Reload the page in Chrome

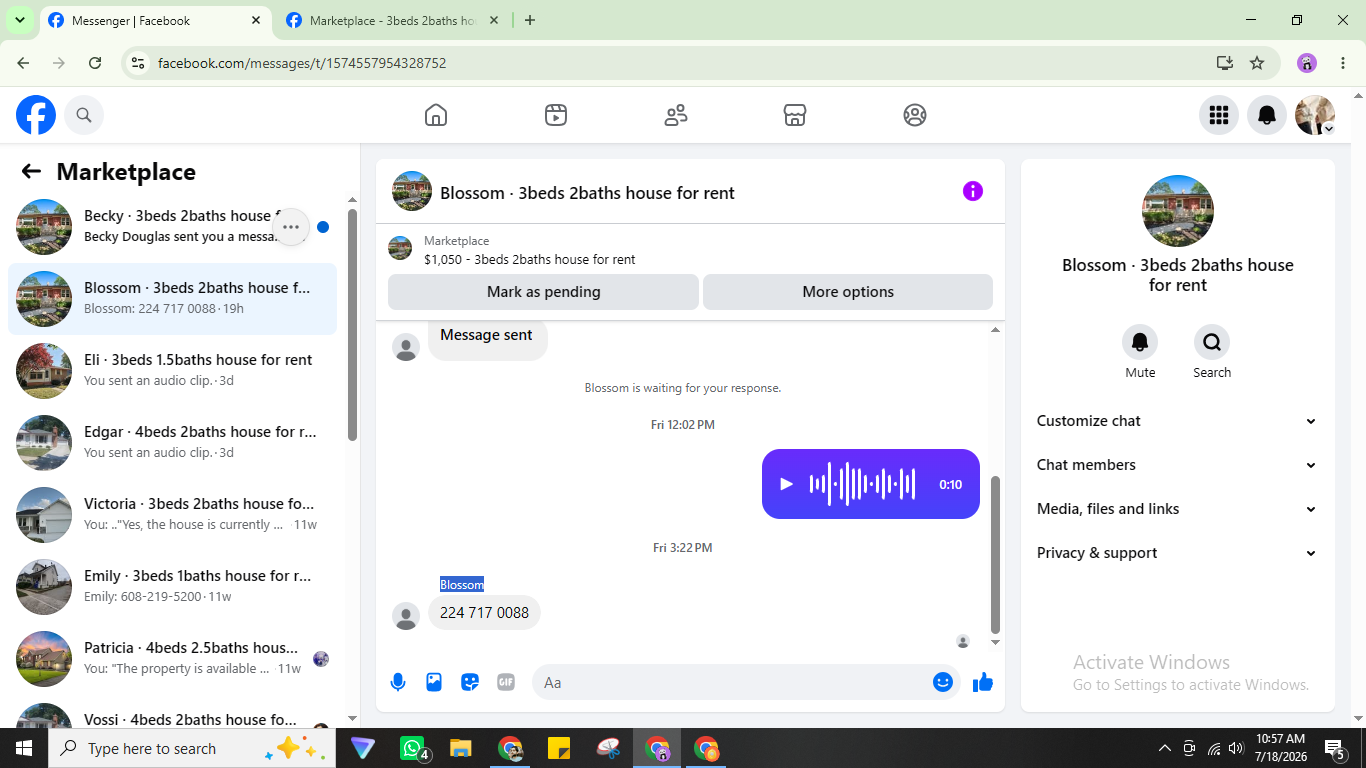pos(95,63)
